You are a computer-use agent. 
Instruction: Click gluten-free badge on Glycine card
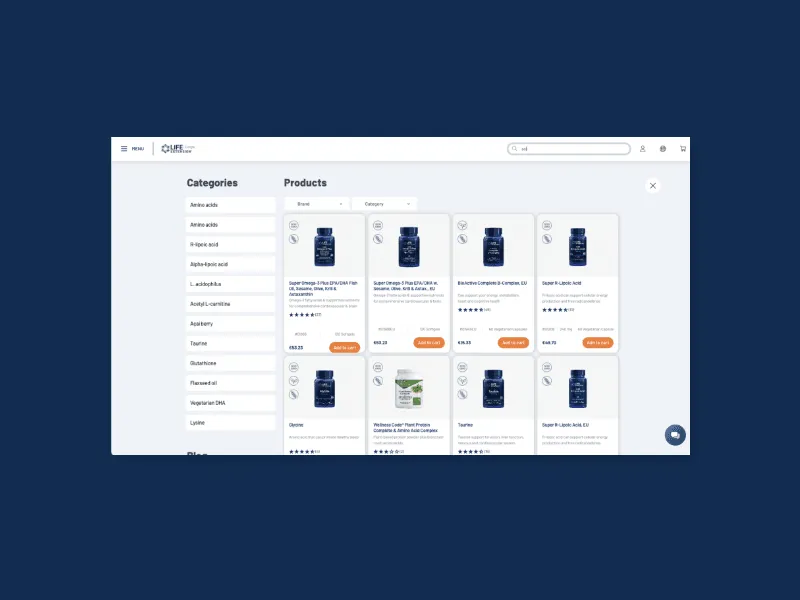click(294, 394)
